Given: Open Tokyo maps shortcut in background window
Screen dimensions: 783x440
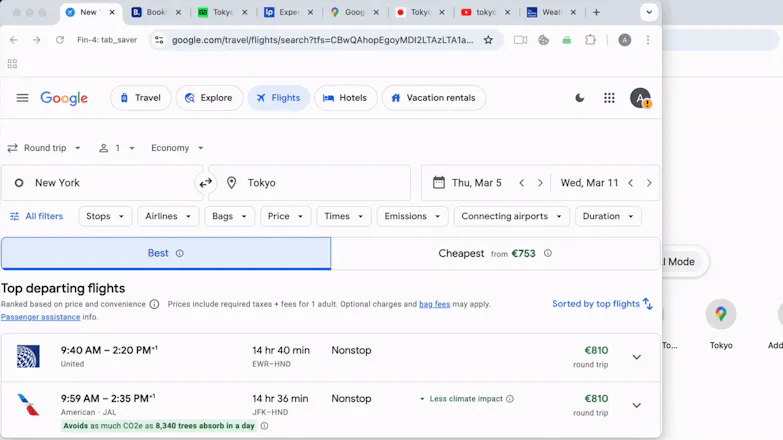Looking at the screenshot, I should coord(721,323).
